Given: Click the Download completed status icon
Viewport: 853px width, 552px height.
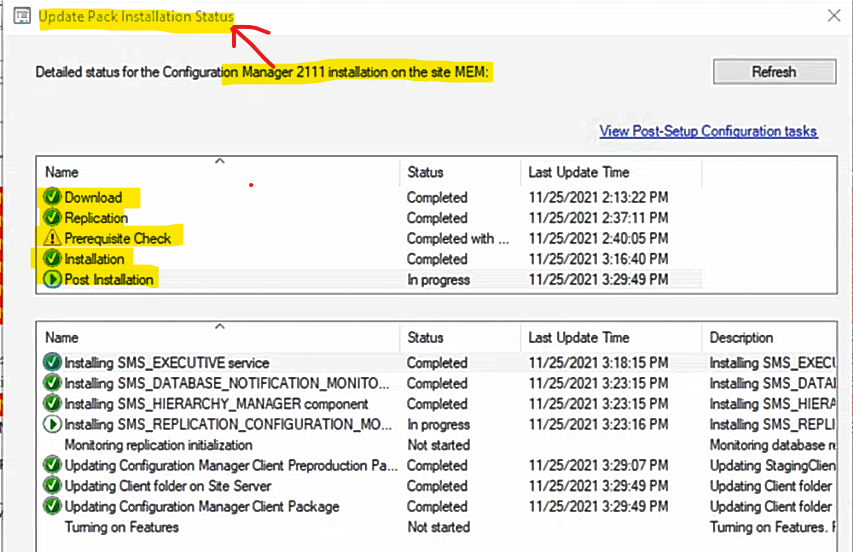Looking at the screenshot, I should 52,197.
